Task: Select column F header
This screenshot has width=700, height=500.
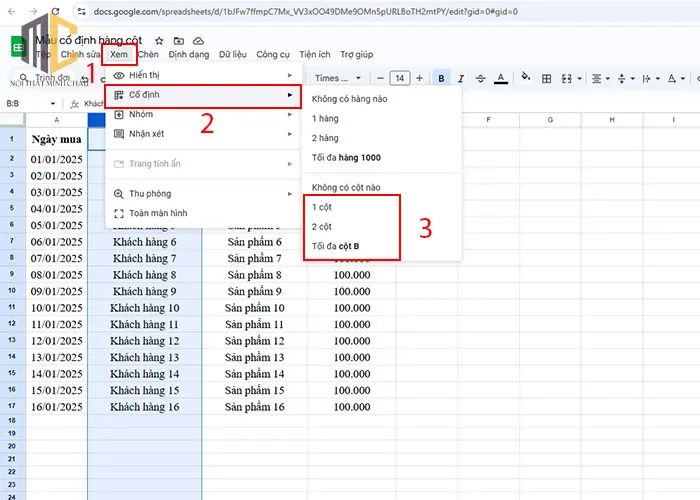Action: [488, 120]
